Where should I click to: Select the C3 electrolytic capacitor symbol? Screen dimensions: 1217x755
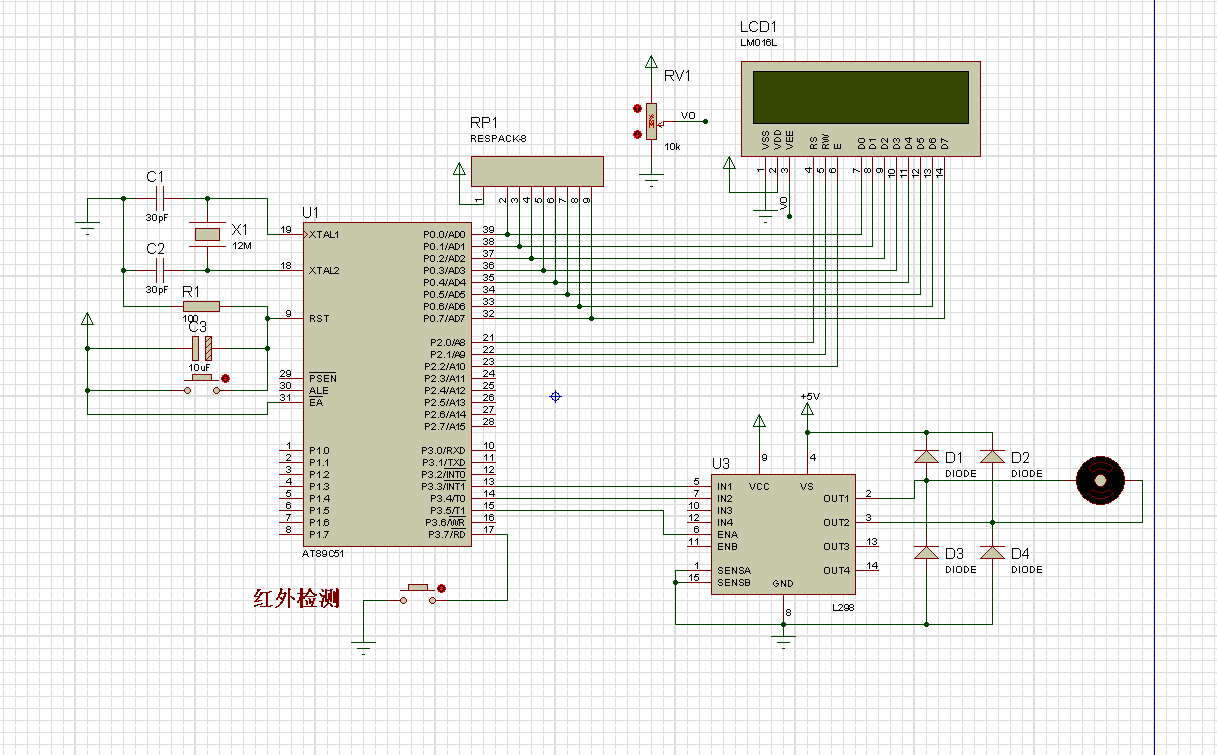click(201, 348)
